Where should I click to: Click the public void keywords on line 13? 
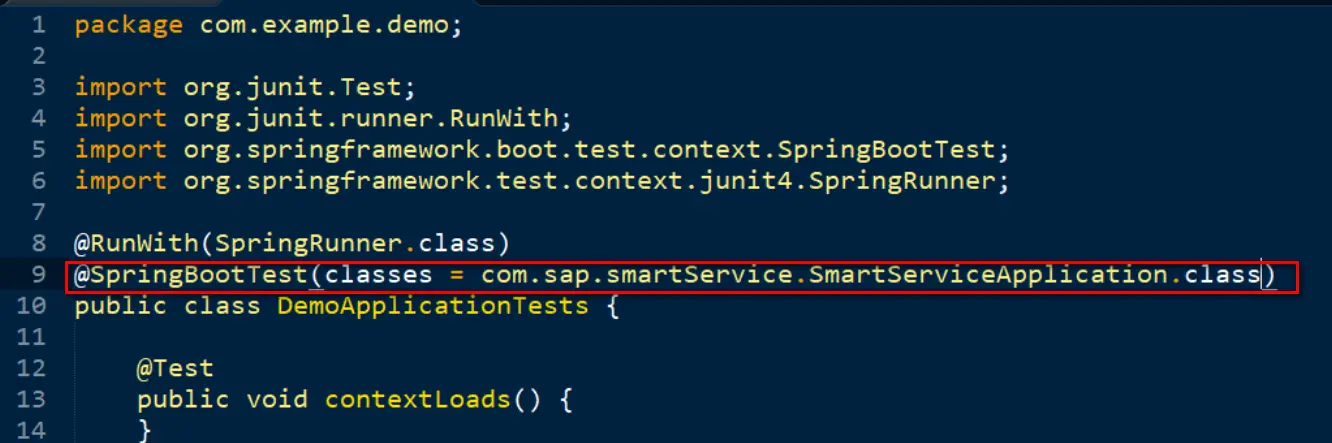coord(222,399)
